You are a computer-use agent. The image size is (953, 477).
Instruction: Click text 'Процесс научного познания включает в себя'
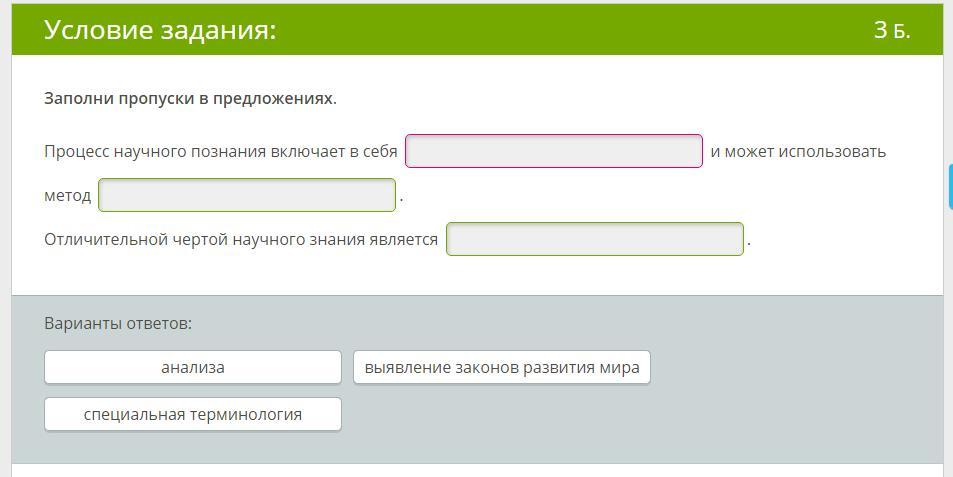coord(220,152)
